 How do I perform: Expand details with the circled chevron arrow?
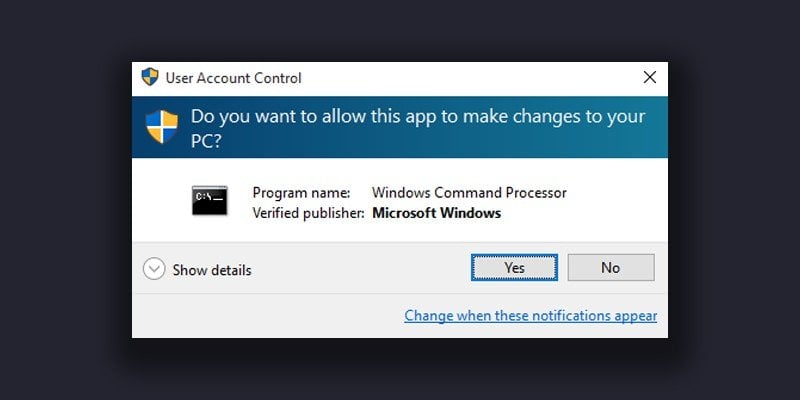point(154,268)
